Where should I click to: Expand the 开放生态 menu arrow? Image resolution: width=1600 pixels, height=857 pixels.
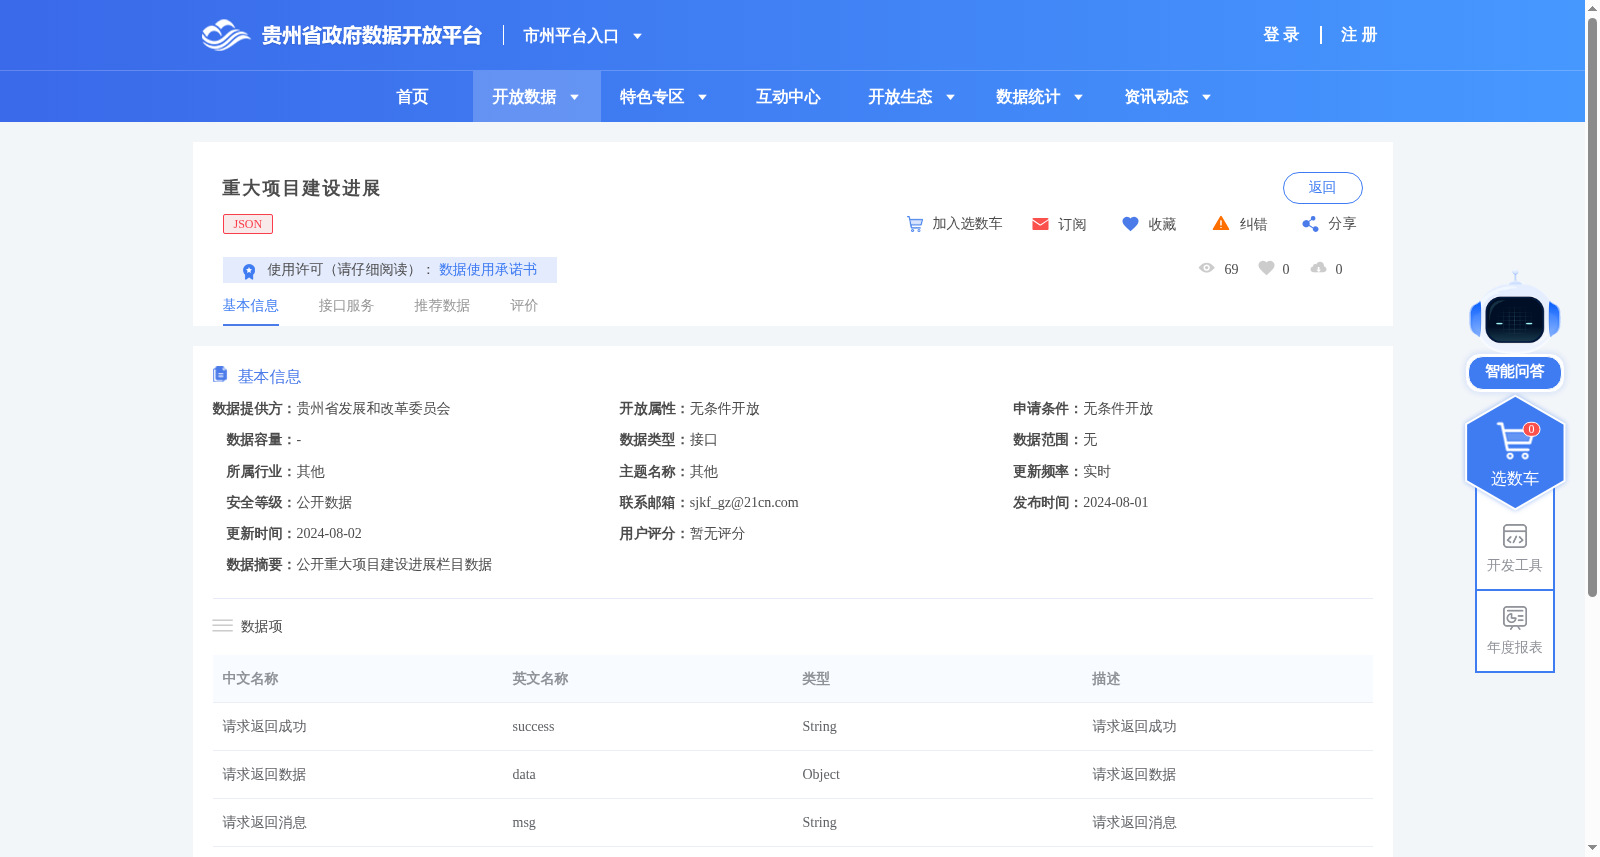(x=950, y=97)
